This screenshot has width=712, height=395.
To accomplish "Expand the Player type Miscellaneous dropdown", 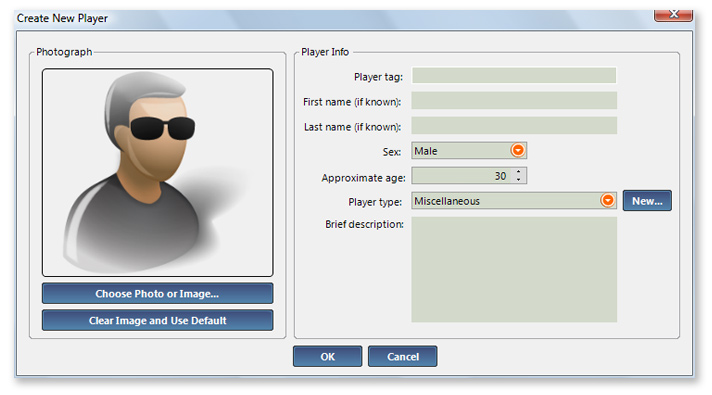I will coord(514,200).
